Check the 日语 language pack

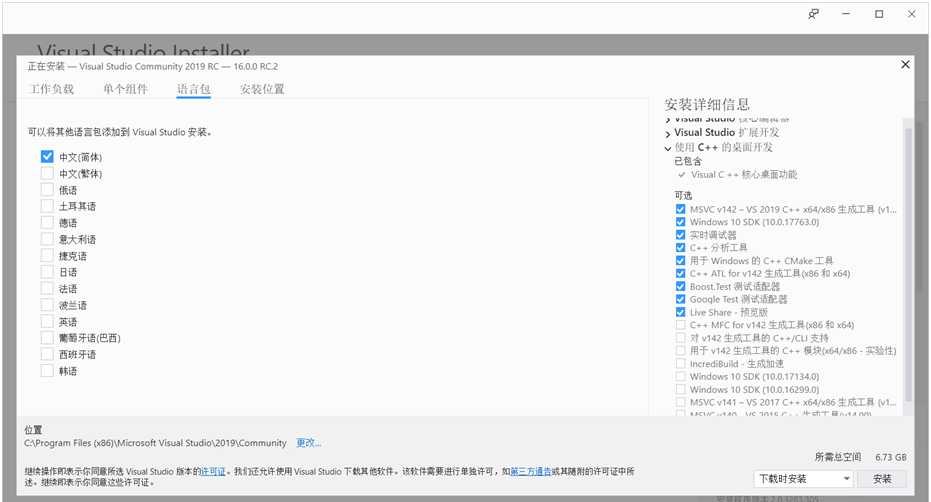[47, 272]
